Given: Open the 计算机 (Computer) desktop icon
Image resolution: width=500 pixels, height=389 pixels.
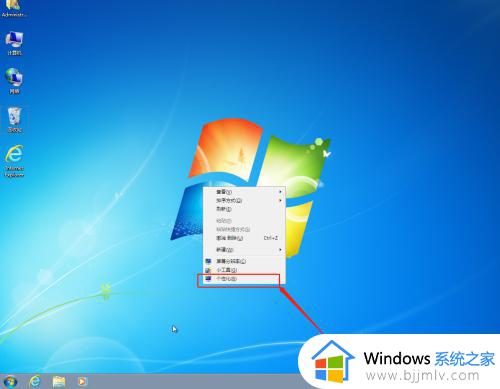Looking at the screenshot, I should pos(14,43).
